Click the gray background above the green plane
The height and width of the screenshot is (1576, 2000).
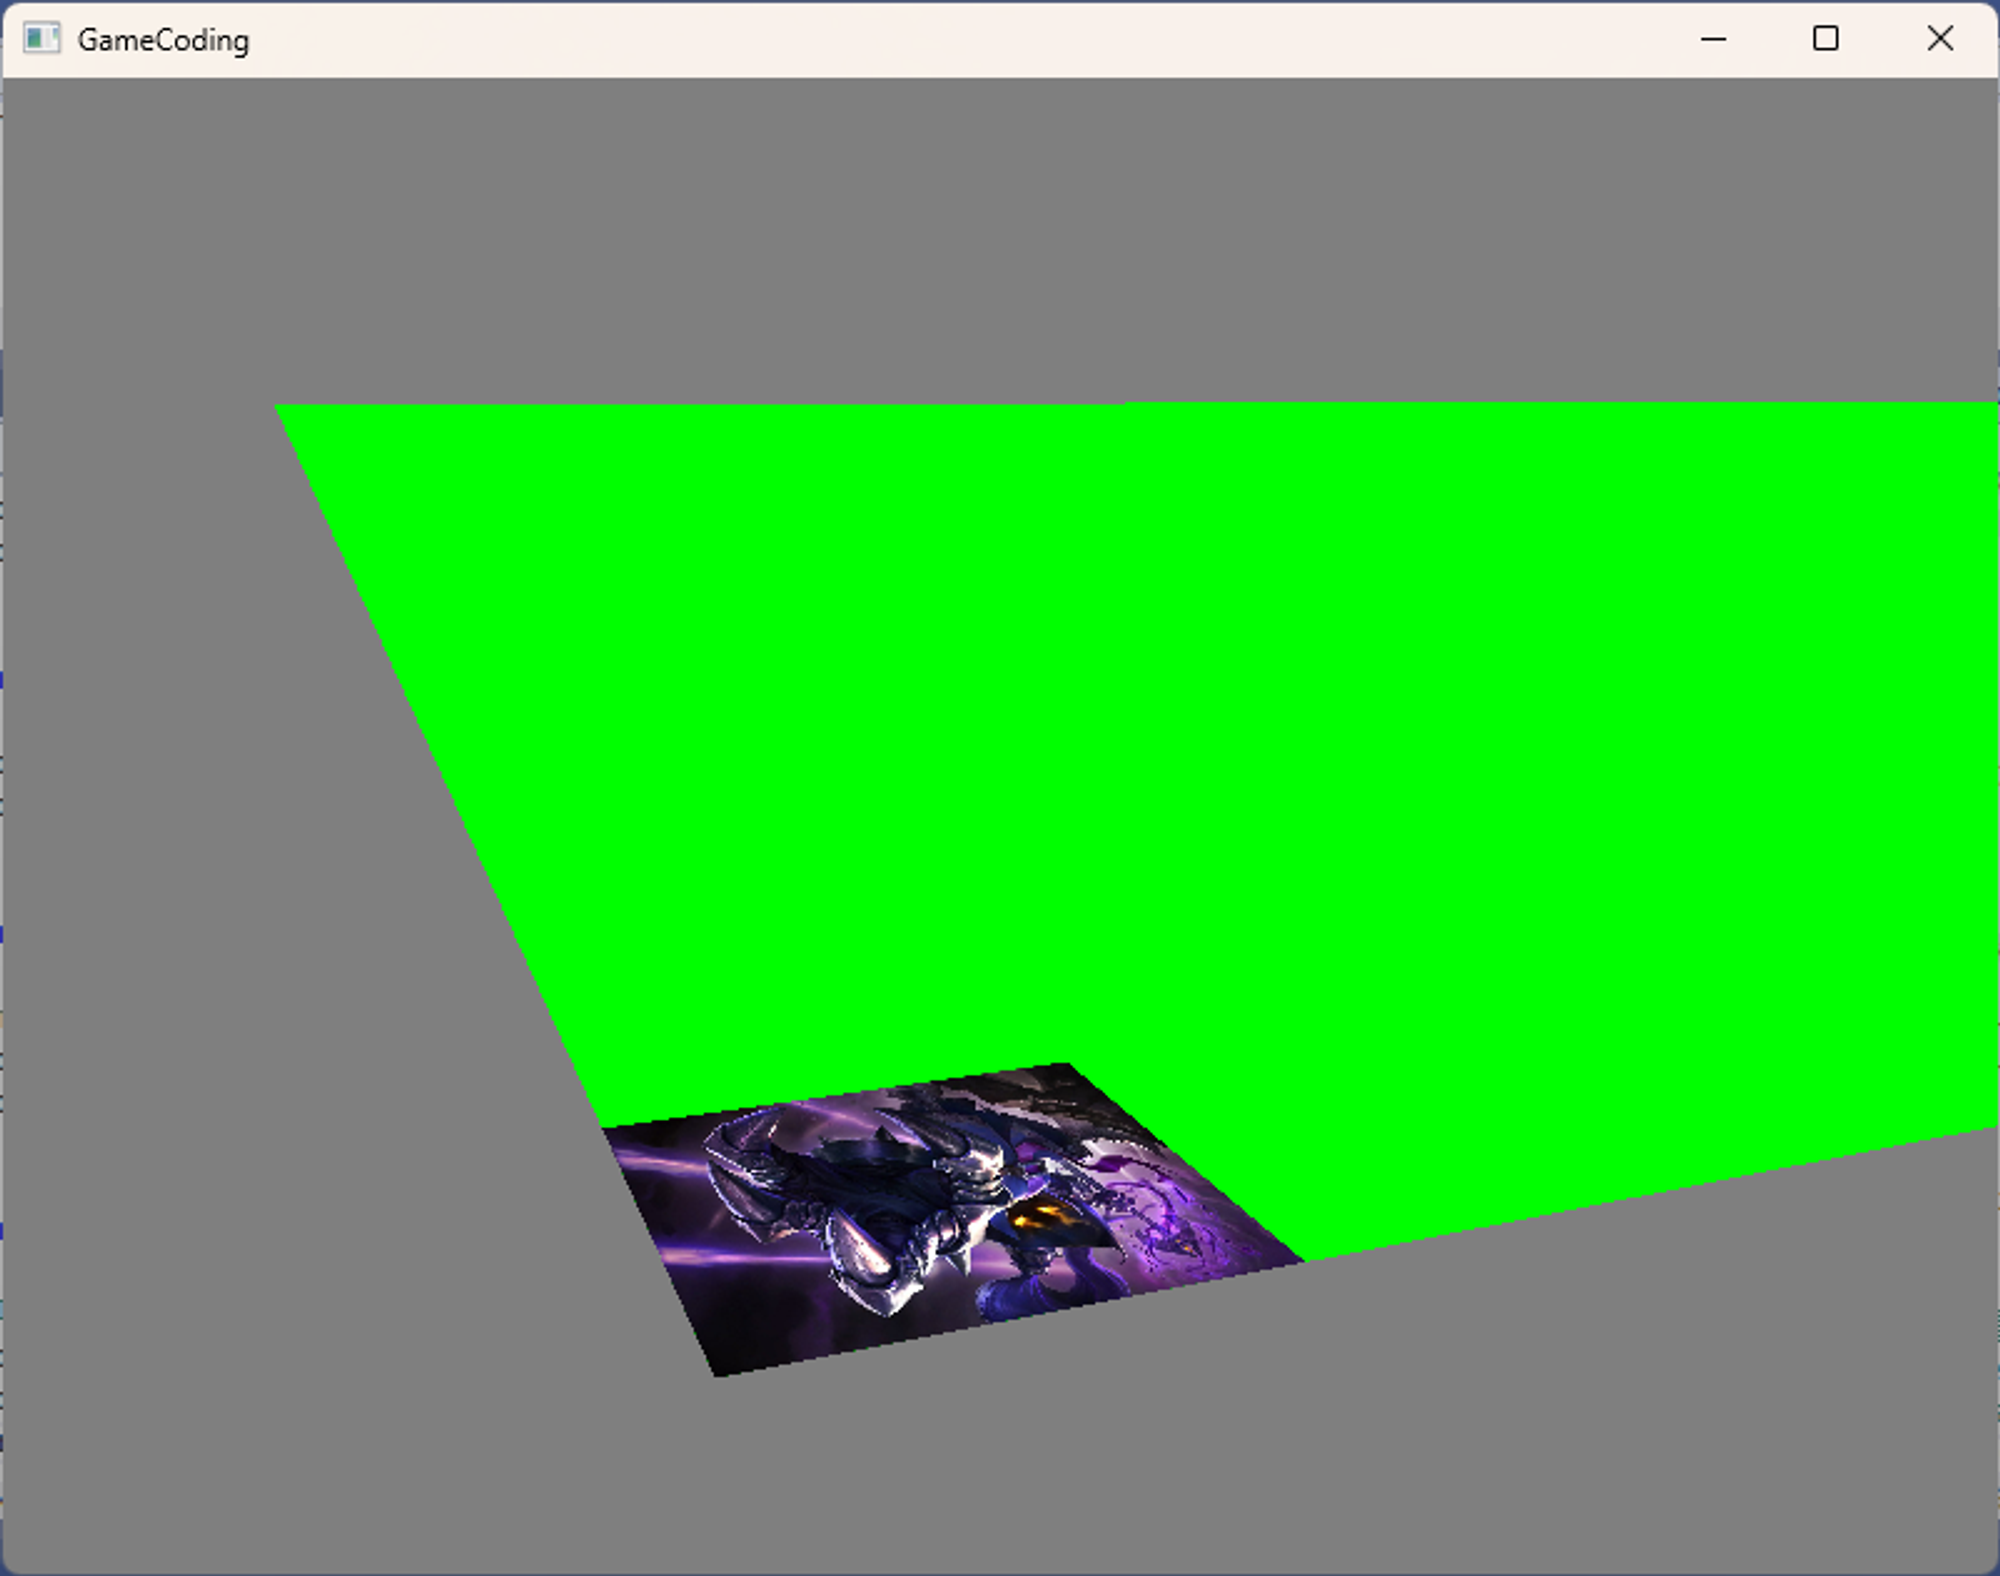point(1000,240)
